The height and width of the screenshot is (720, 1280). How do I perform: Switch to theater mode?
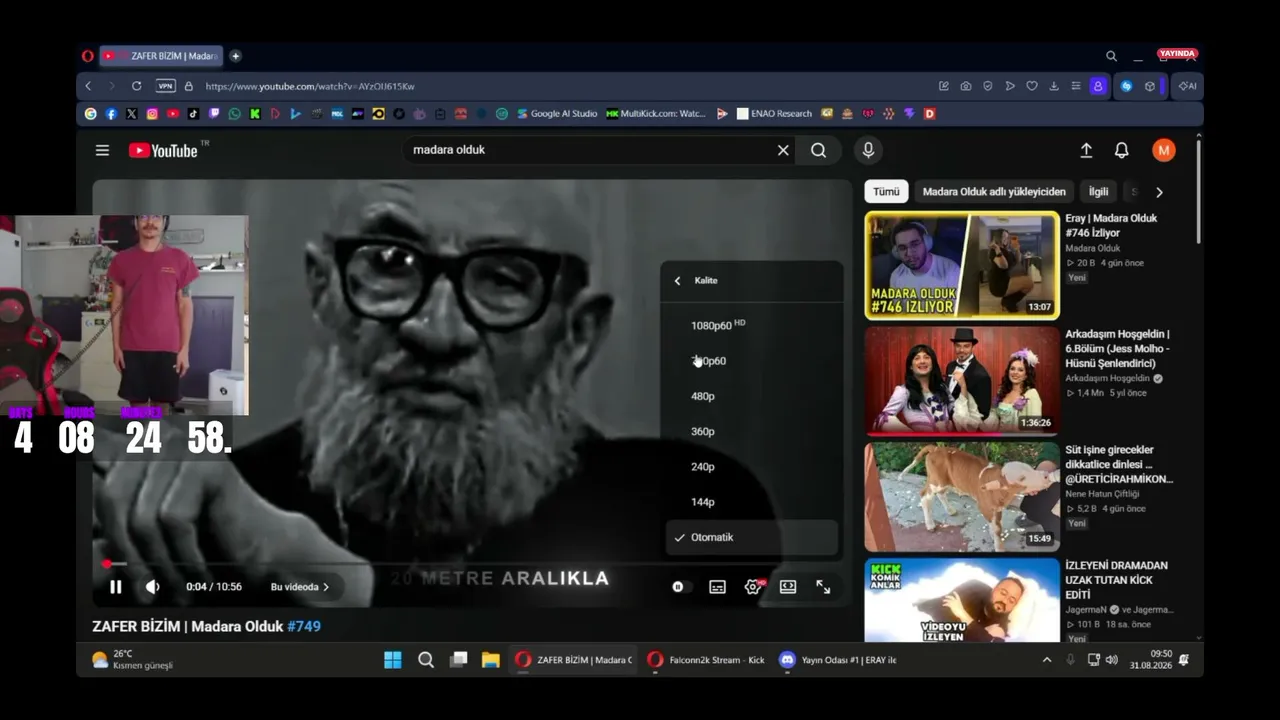(788, 587)
